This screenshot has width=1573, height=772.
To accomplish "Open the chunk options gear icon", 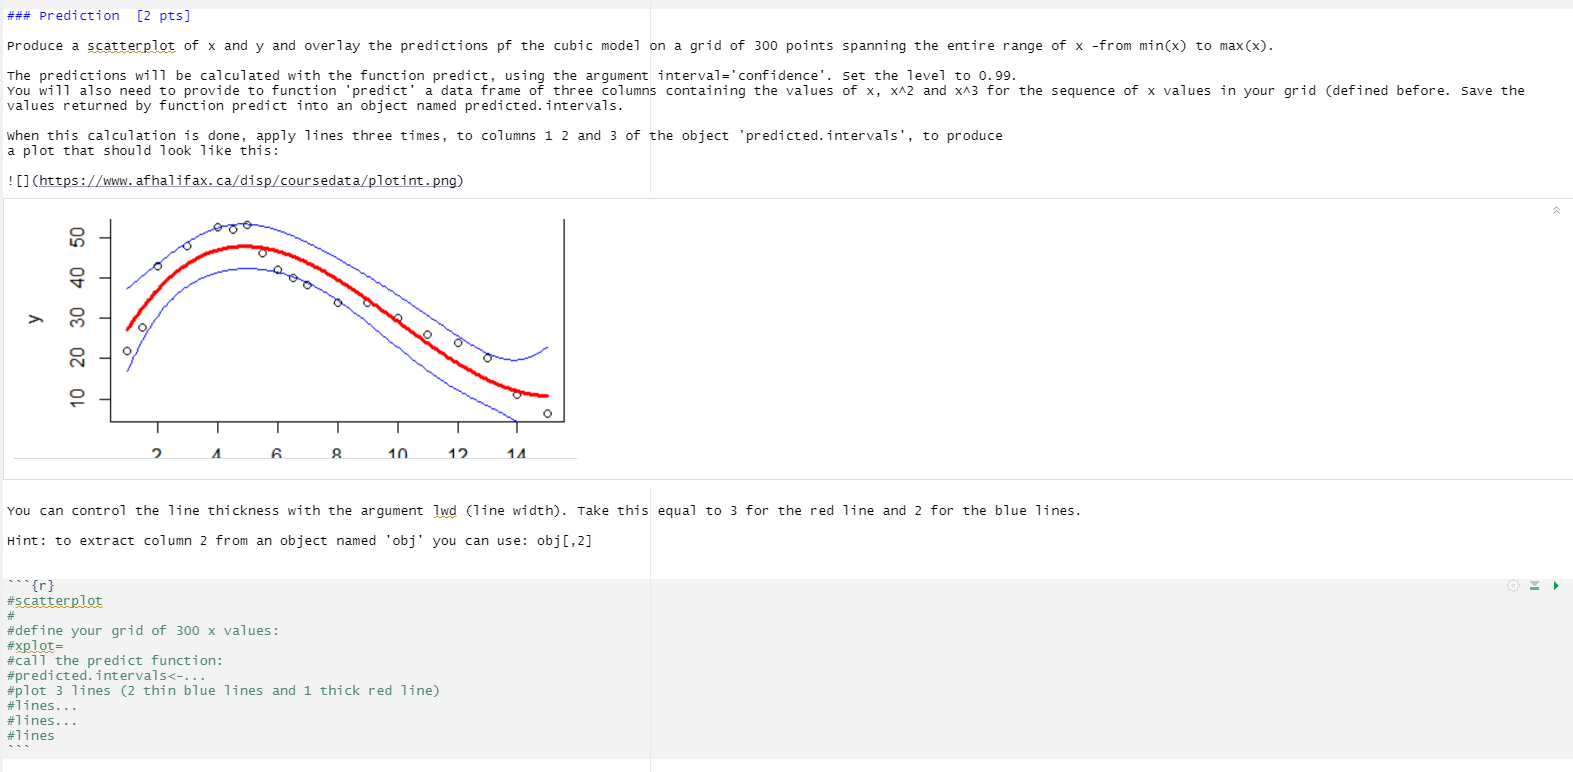I will tap(1513, 585).
